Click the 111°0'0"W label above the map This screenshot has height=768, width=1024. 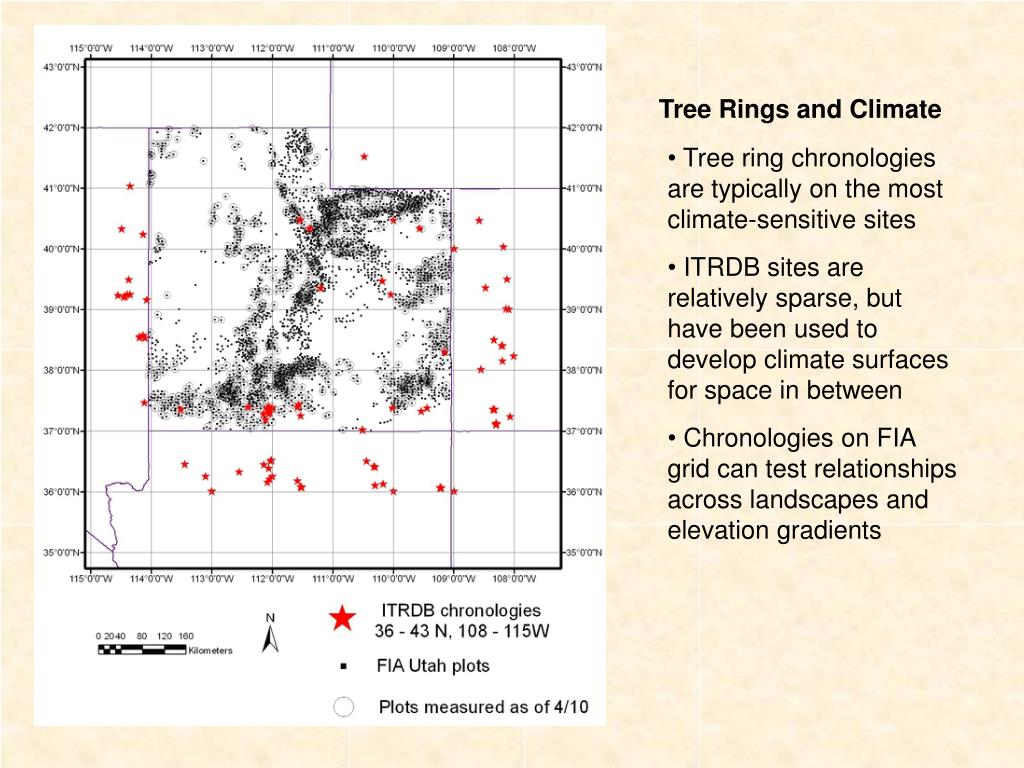pos(333,48)
